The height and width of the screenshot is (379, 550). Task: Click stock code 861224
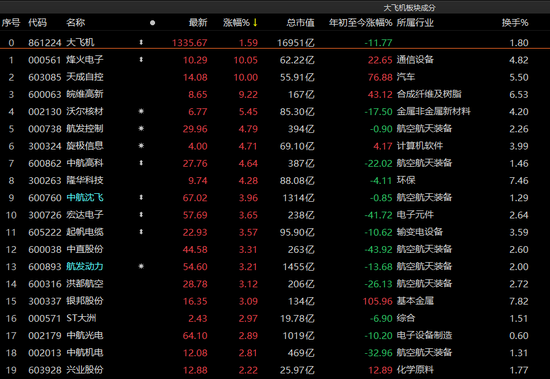[45, 43]
